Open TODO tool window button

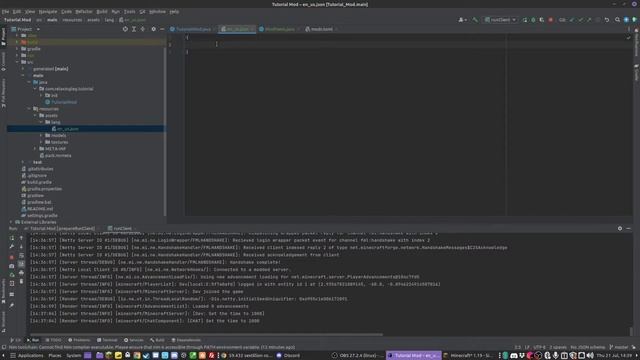[x=53, y=340]
